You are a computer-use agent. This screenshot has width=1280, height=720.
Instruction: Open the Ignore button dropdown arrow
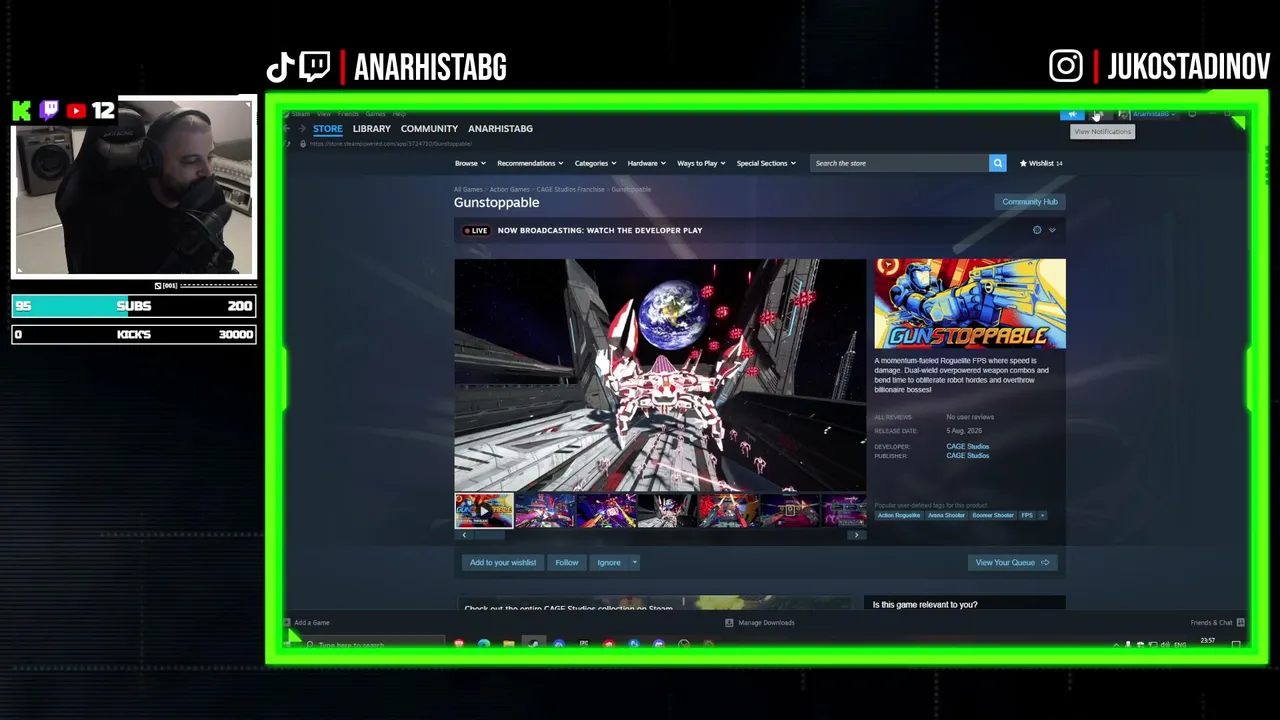[634, 562]
